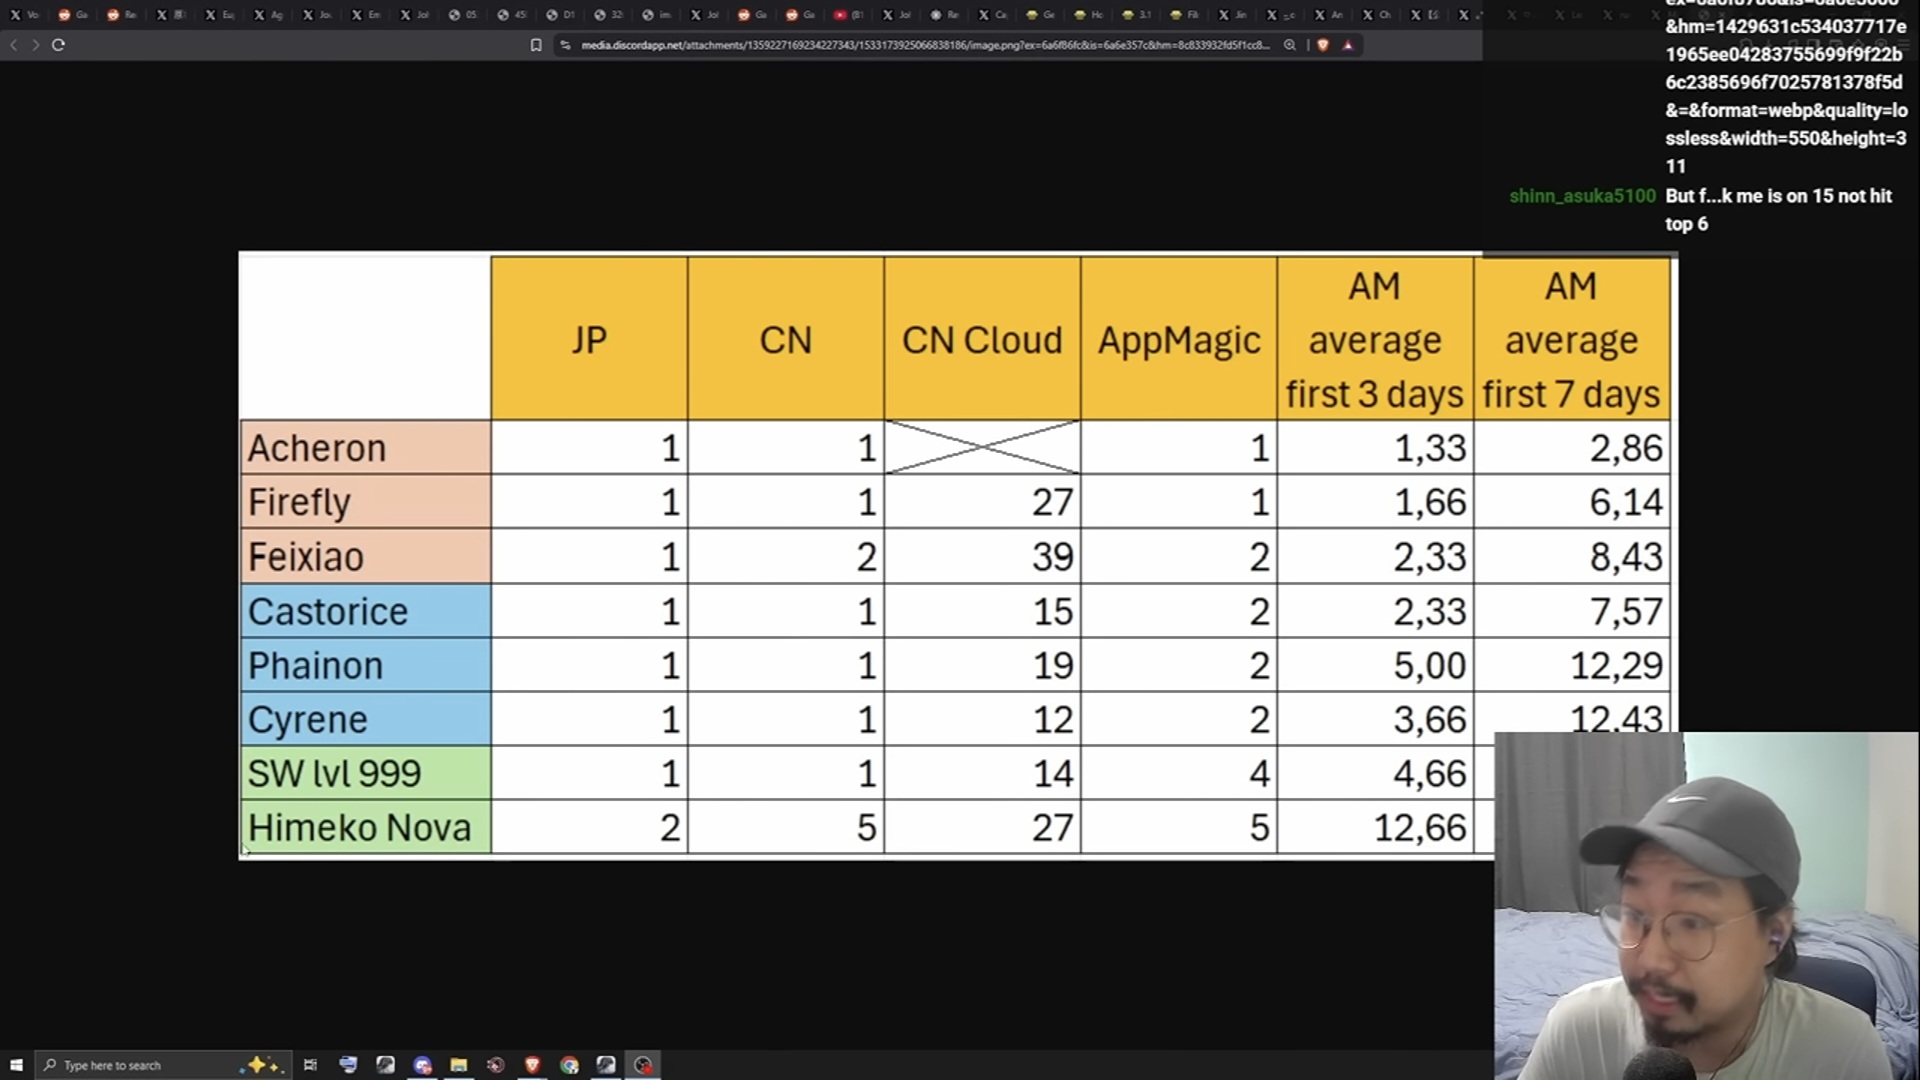Click the "AM average first 7 days" header

tap(1571, 339)
